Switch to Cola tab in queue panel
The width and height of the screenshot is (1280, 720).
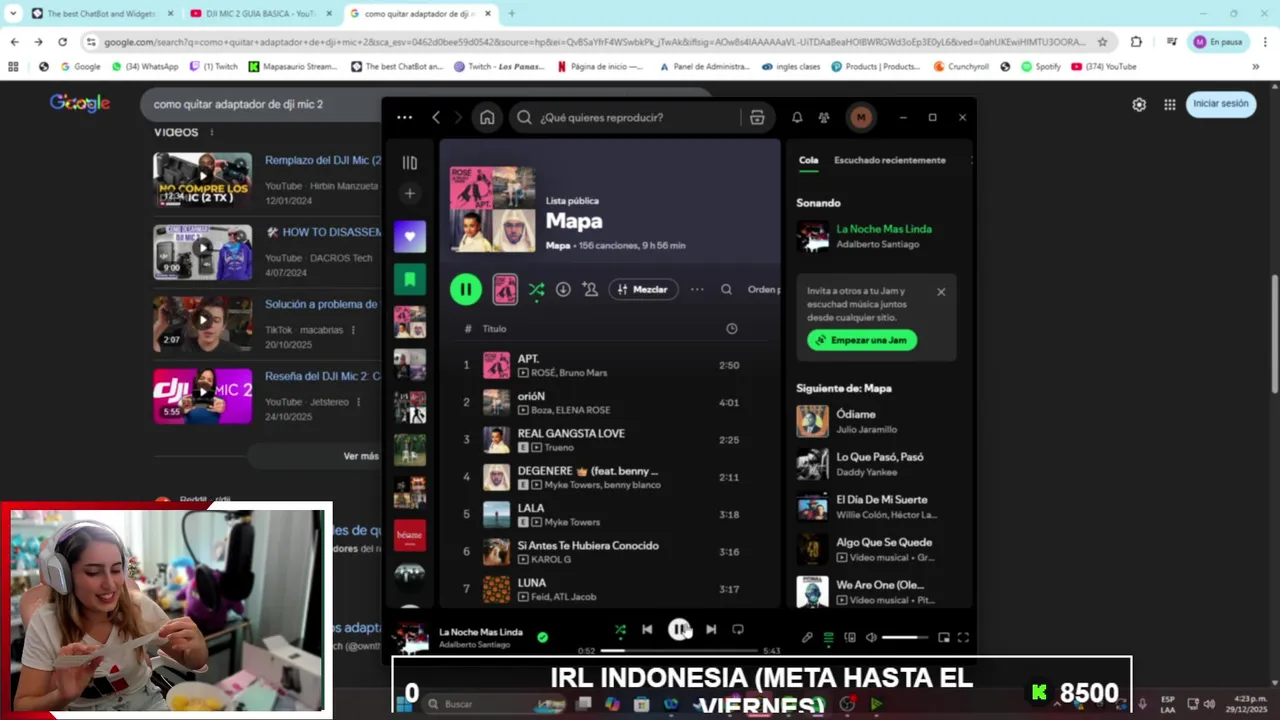point(808,160)
